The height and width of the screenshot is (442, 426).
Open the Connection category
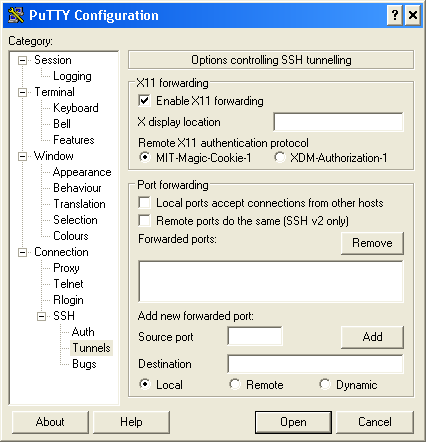tap(61, 252)
